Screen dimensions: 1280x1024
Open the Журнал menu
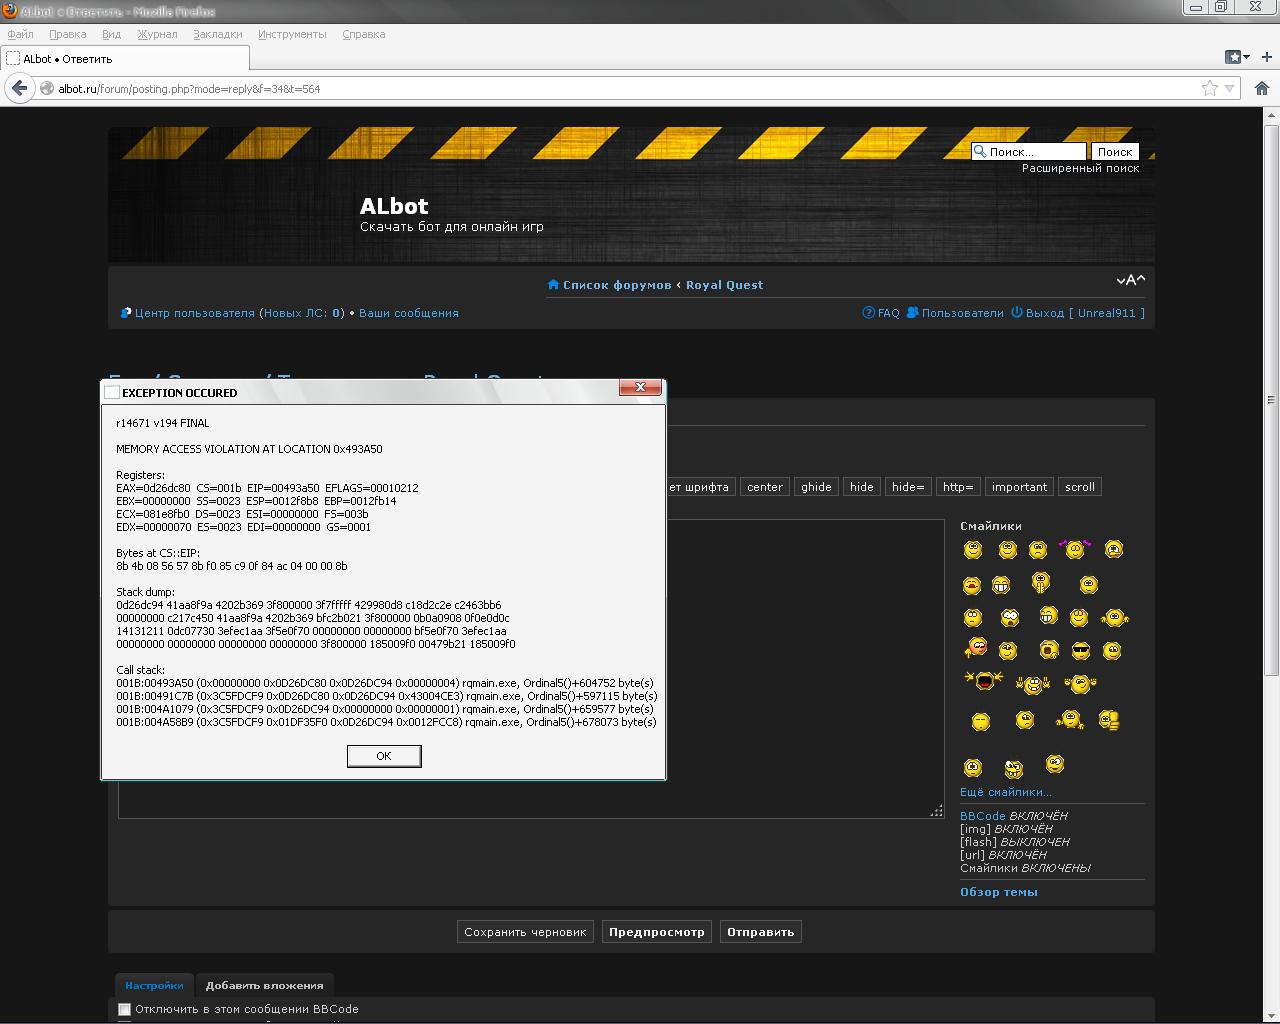(x=157, y=34)
